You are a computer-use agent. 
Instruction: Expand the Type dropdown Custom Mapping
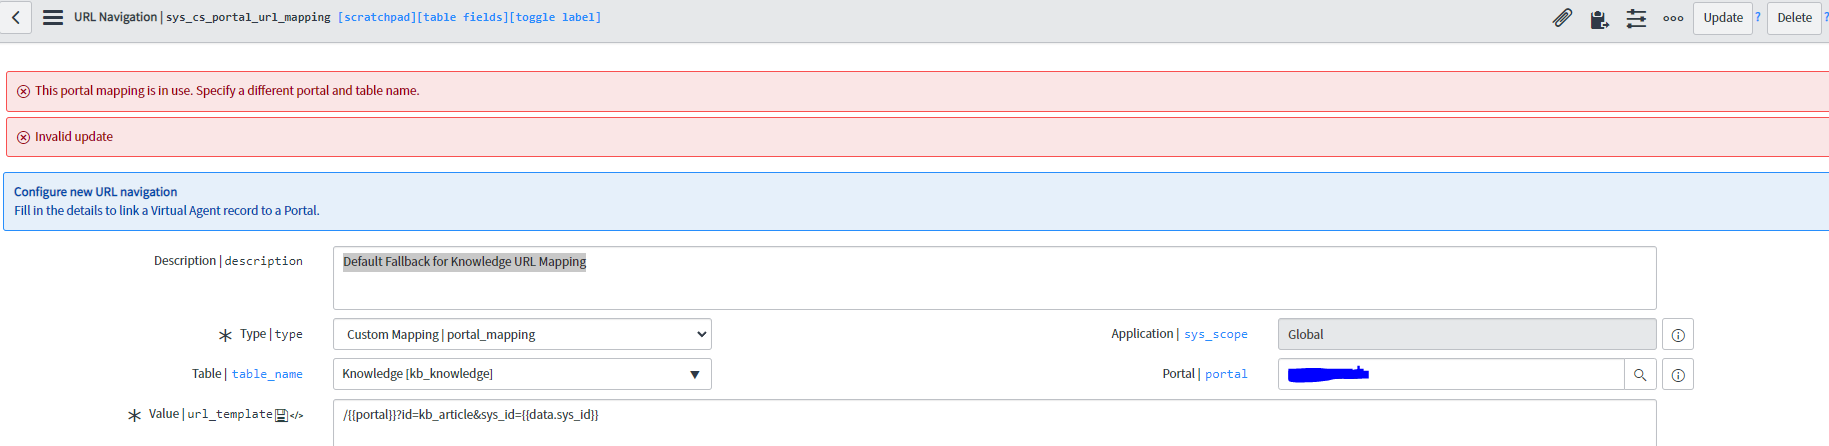[522, 334]
